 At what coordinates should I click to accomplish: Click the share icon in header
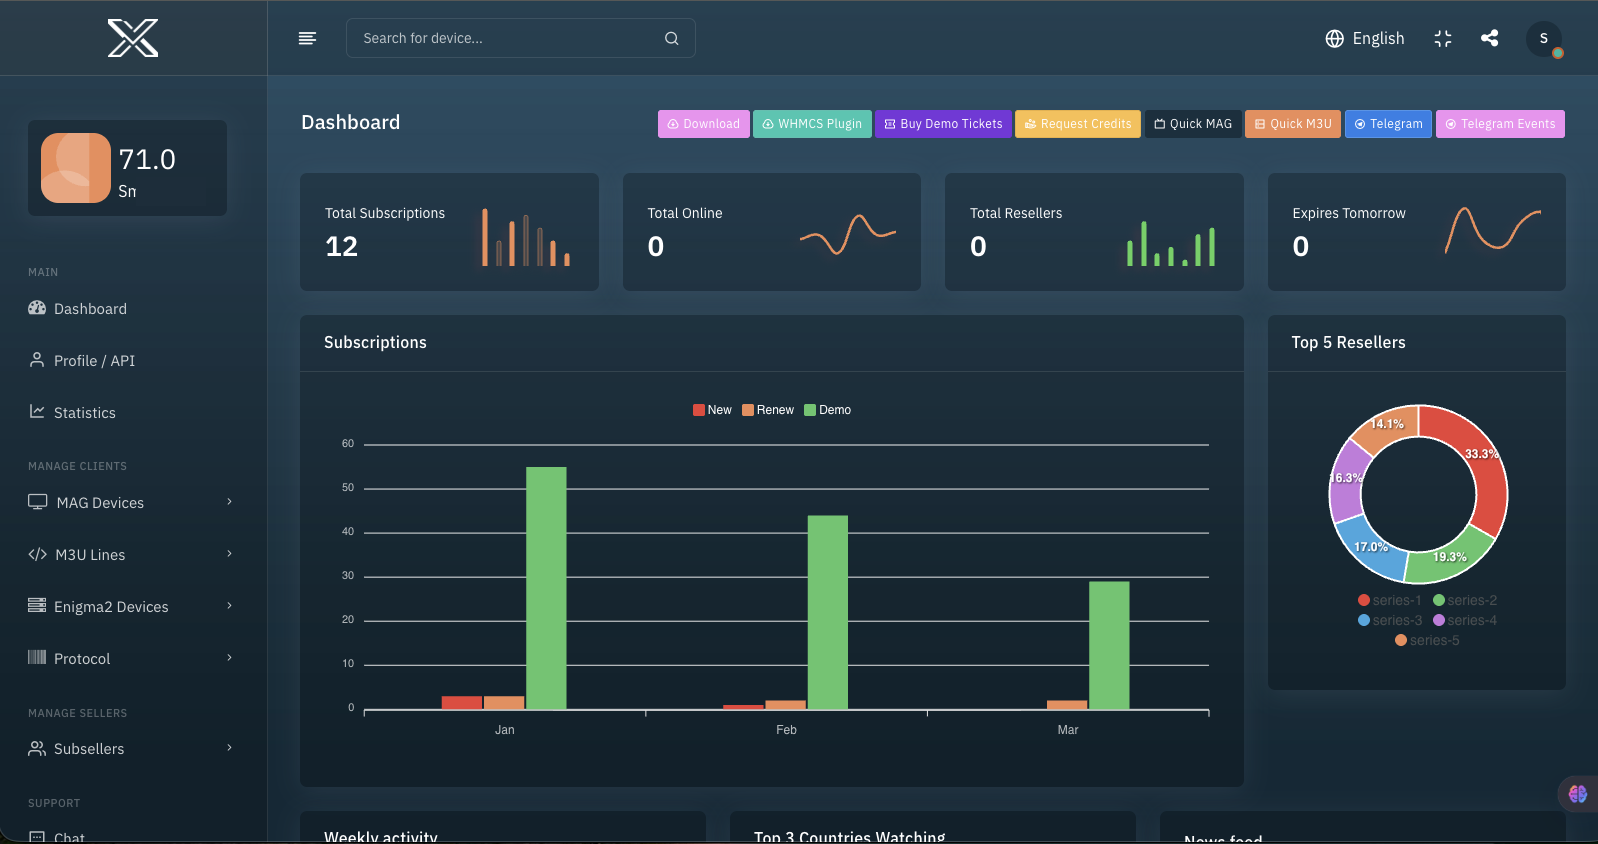pyautogui.click(x=1489, y=38)
